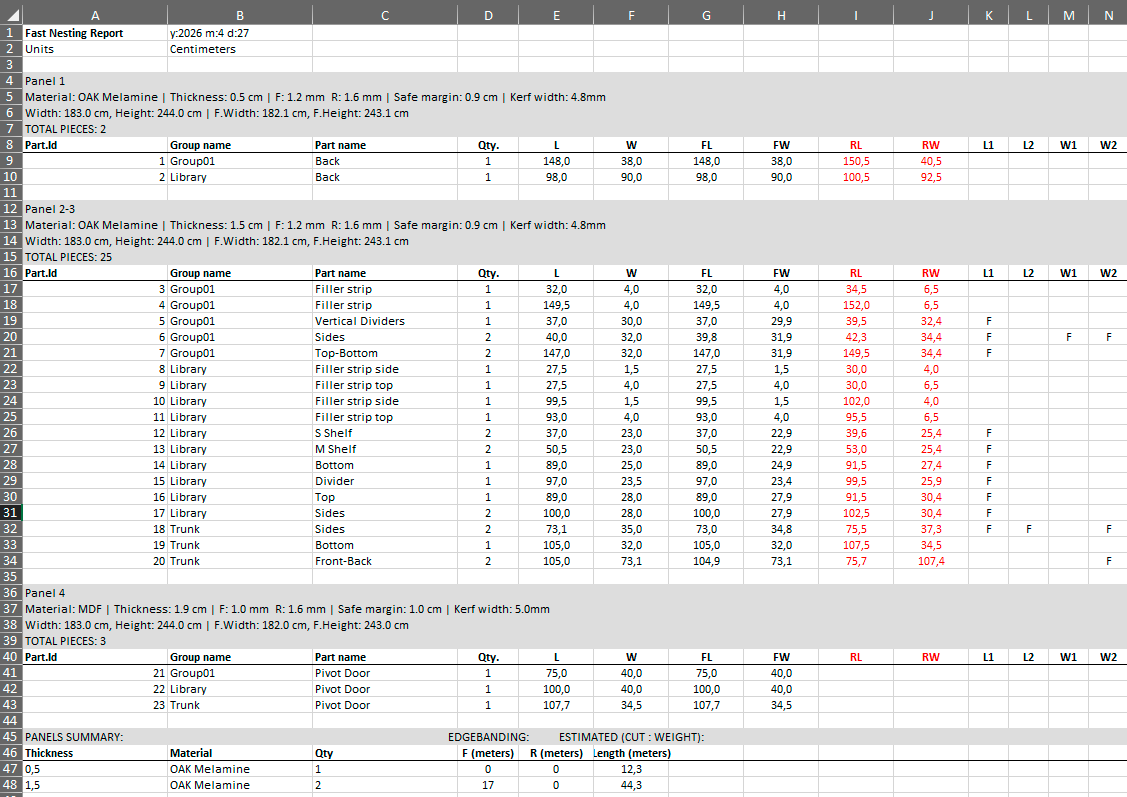Select row 45 header
This screenshot has width=1127, height=797.
point(11,737)
